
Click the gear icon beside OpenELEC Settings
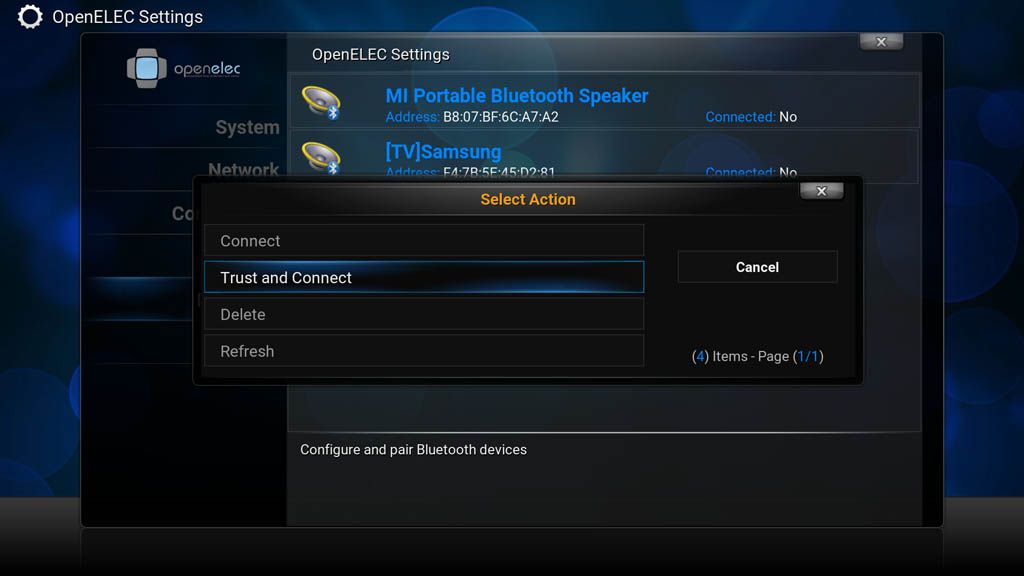(x=29, y=16)
